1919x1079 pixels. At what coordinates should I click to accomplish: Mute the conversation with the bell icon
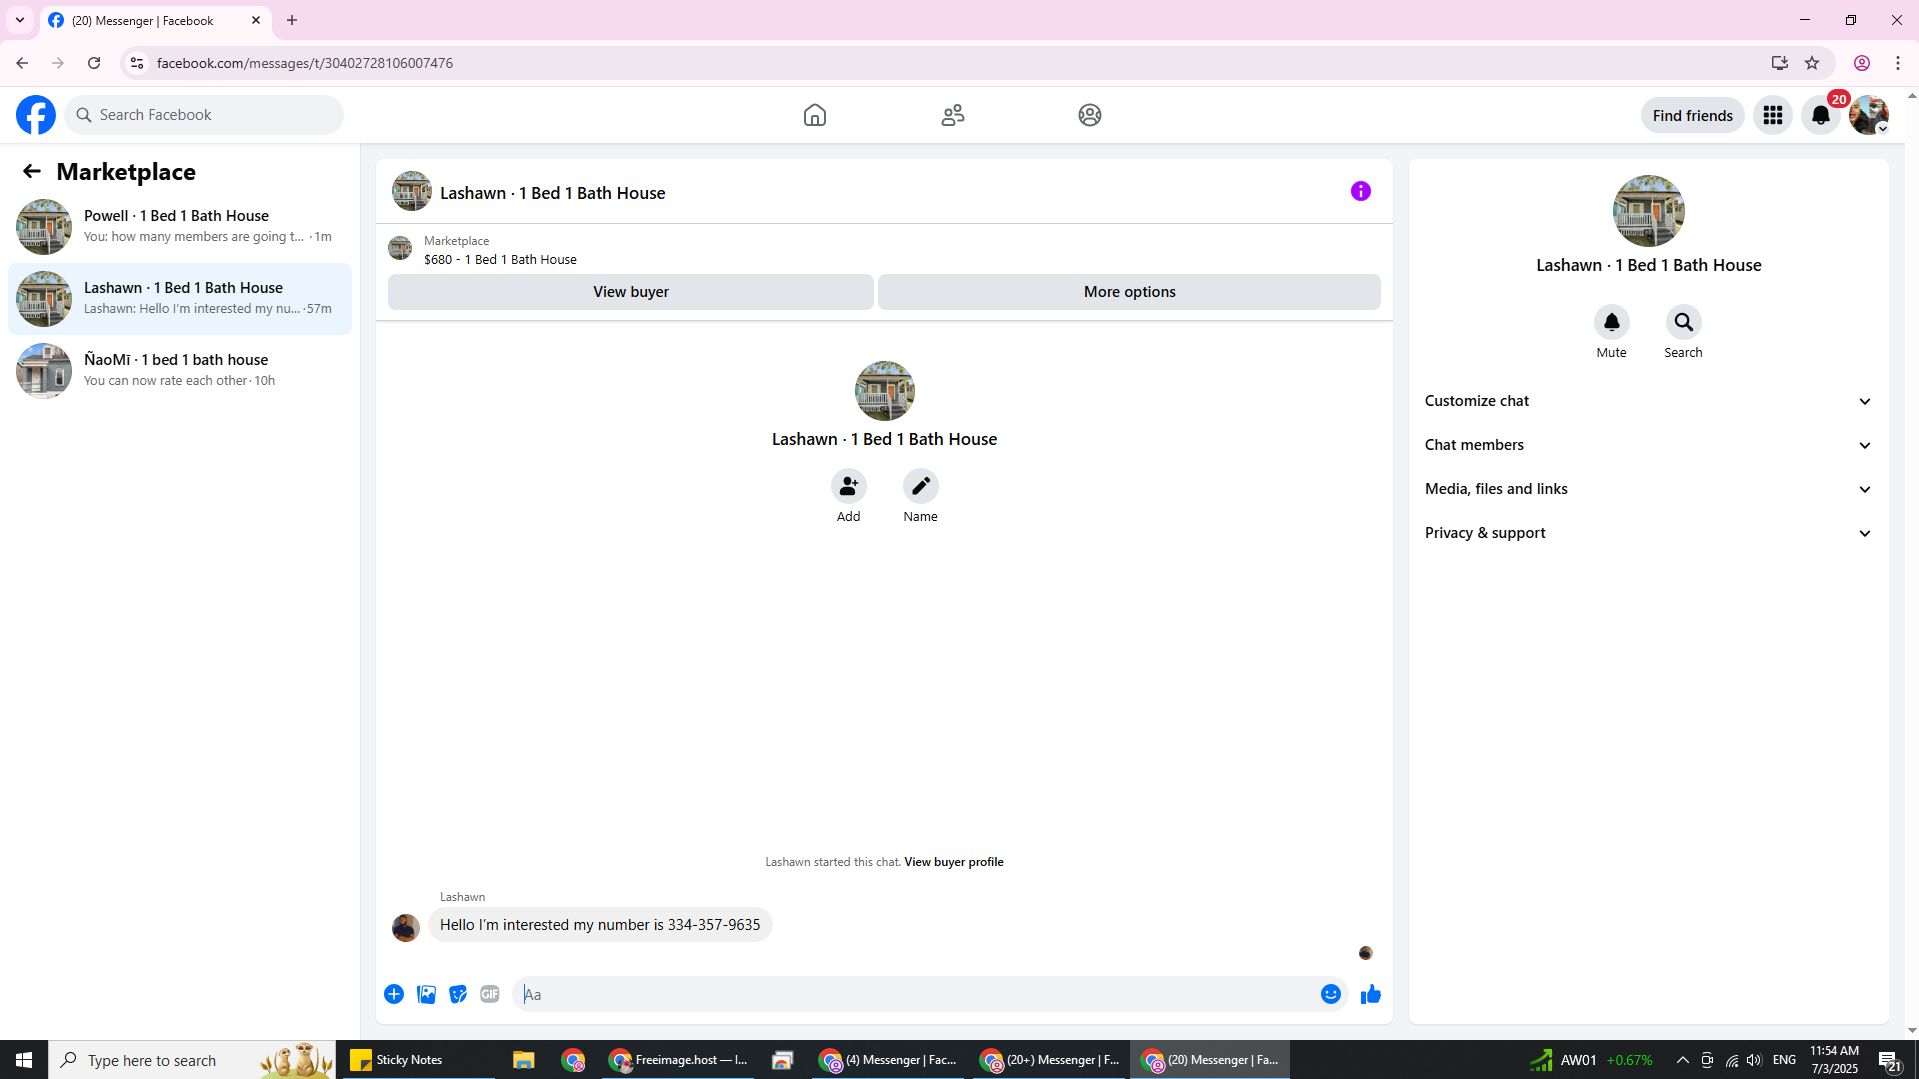tap(1611, 322)
